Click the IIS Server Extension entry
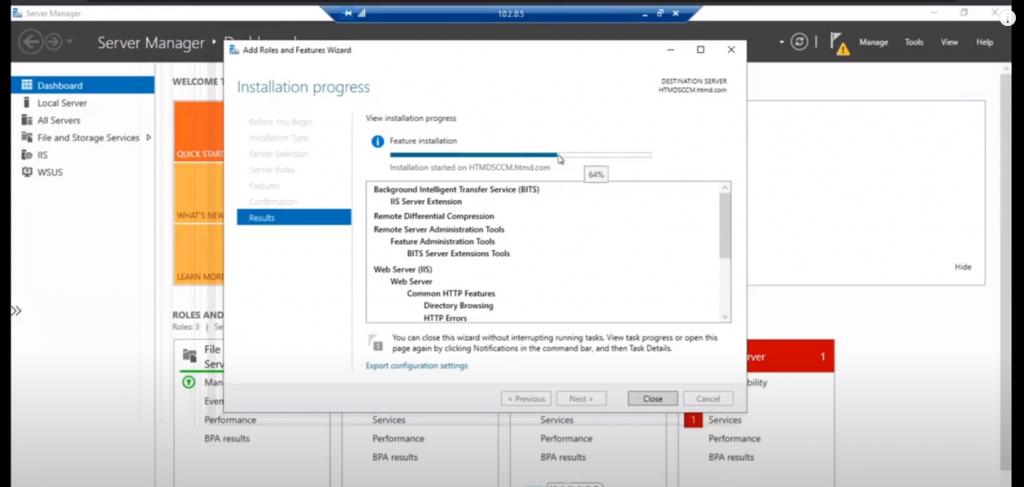Screen dimensions: 1024x487 (x=426, y=201)
